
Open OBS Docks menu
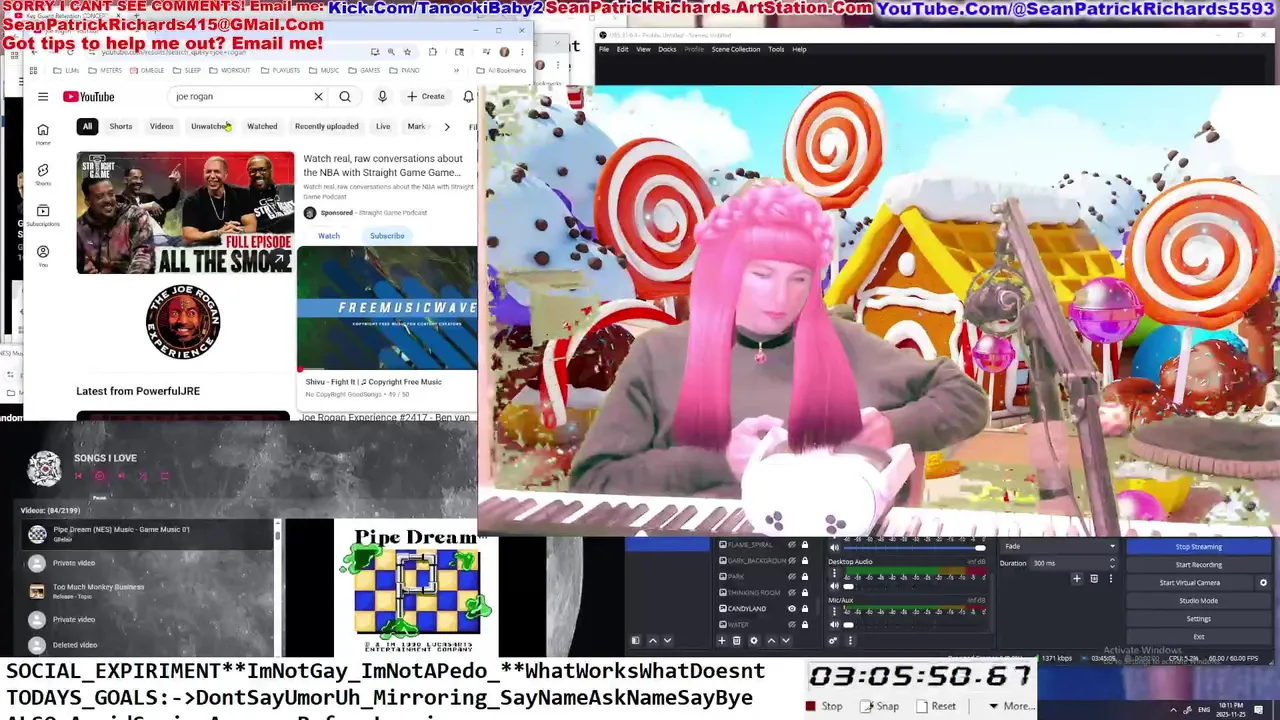click(667, 49)
